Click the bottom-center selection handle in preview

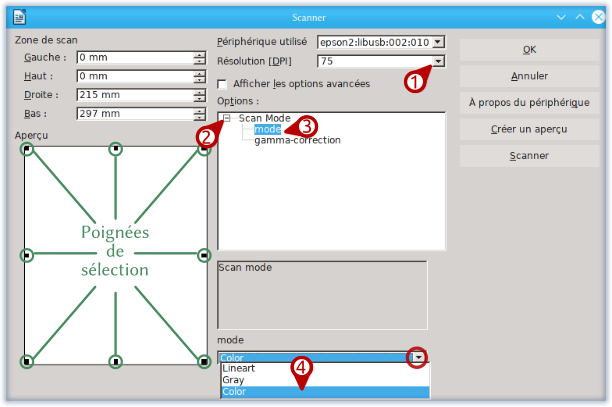coord(116,360)
